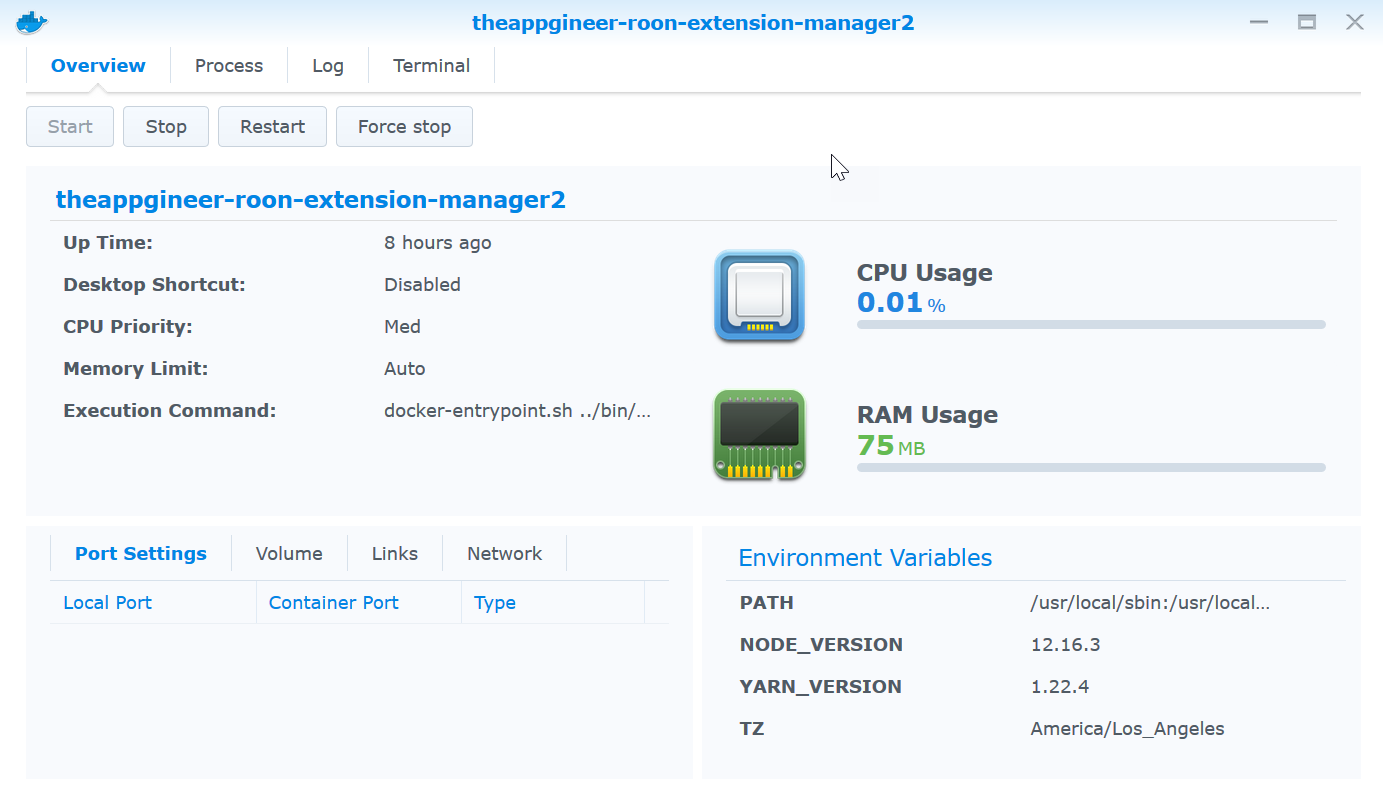Viewport: 1383px width, 795px height.
Task: Switch to the Links tab
Action: click(x=395, y=554)
